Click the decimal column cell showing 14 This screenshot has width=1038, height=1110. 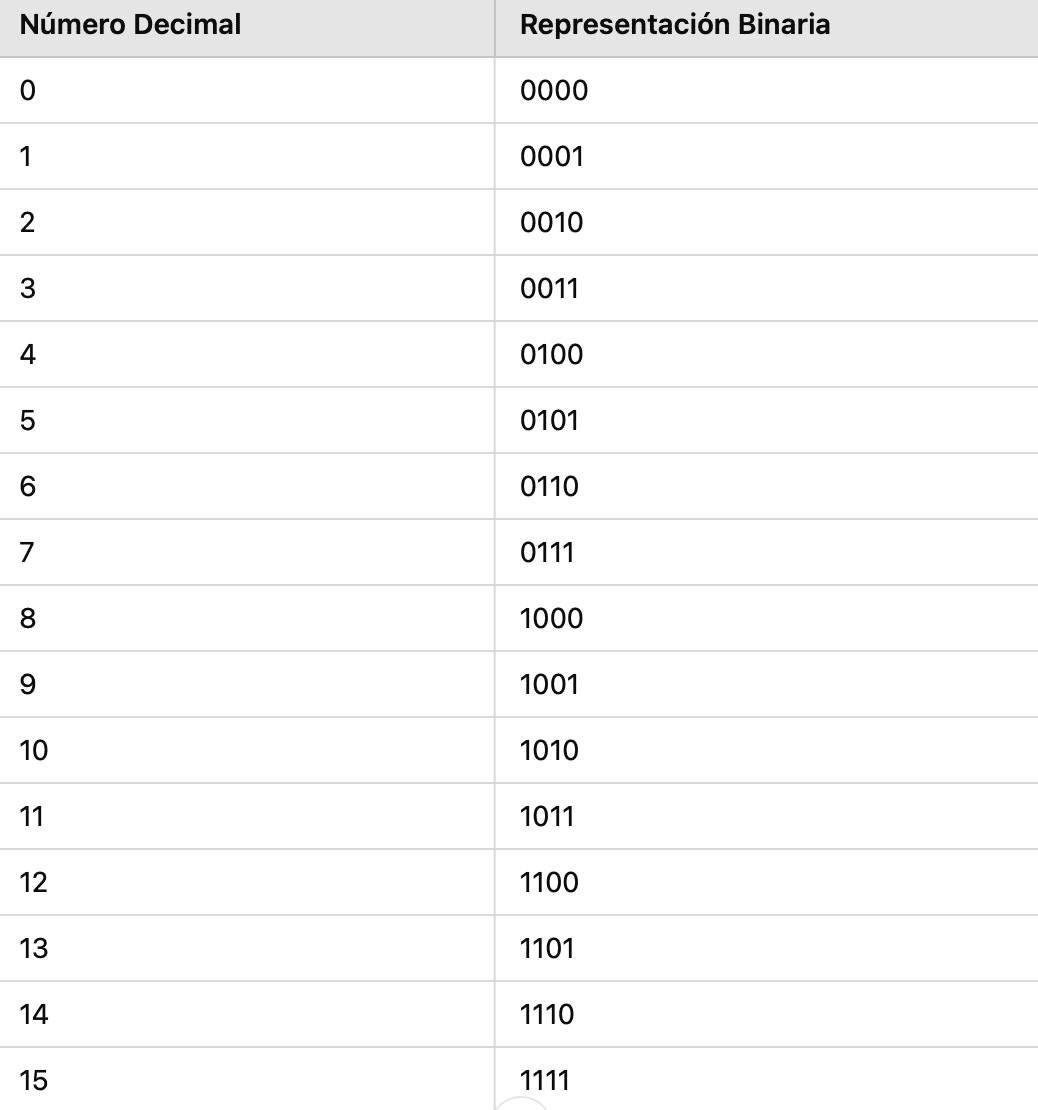[34, 1015]
